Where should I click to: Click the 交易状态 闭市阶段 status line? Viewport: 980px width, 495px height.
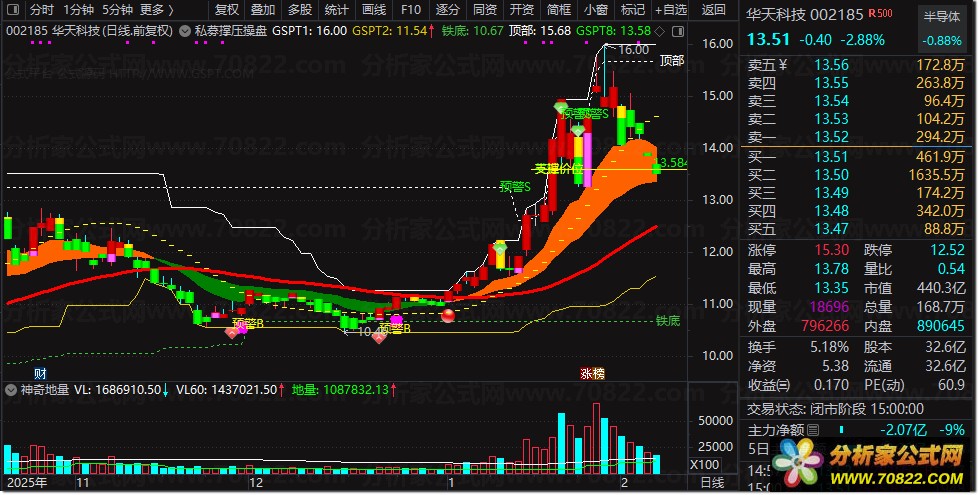pos(836,409)
